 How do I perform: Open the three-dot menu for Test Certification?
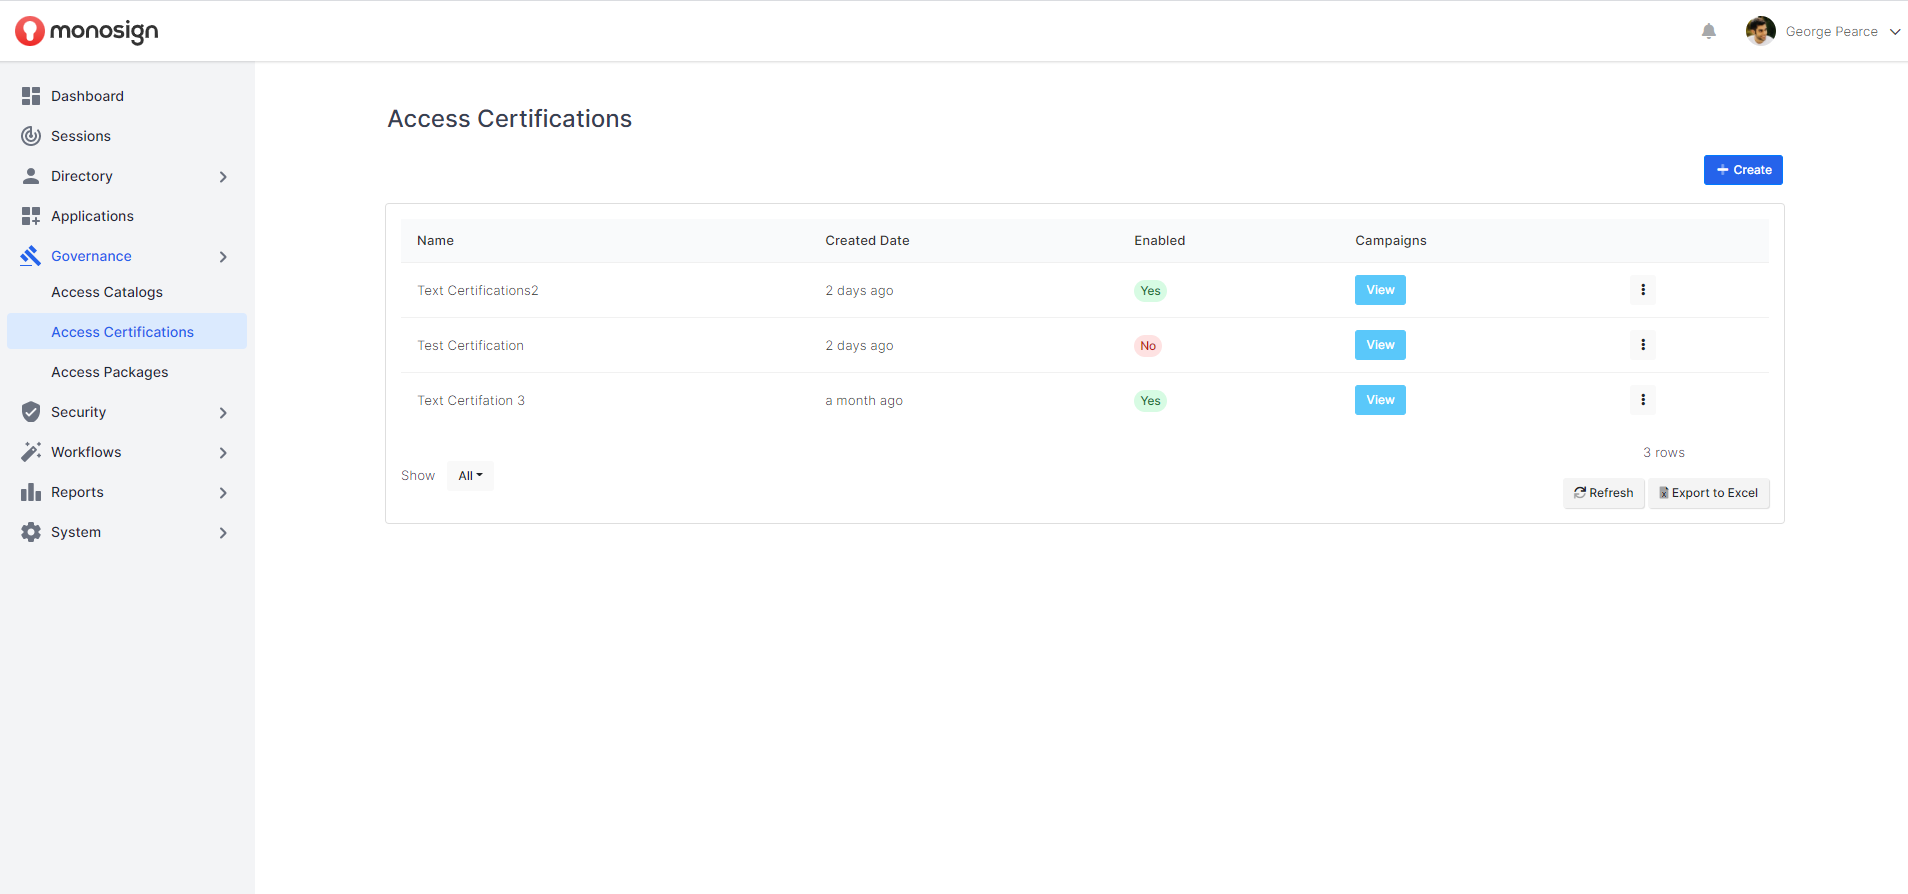tap(1642, 345)
